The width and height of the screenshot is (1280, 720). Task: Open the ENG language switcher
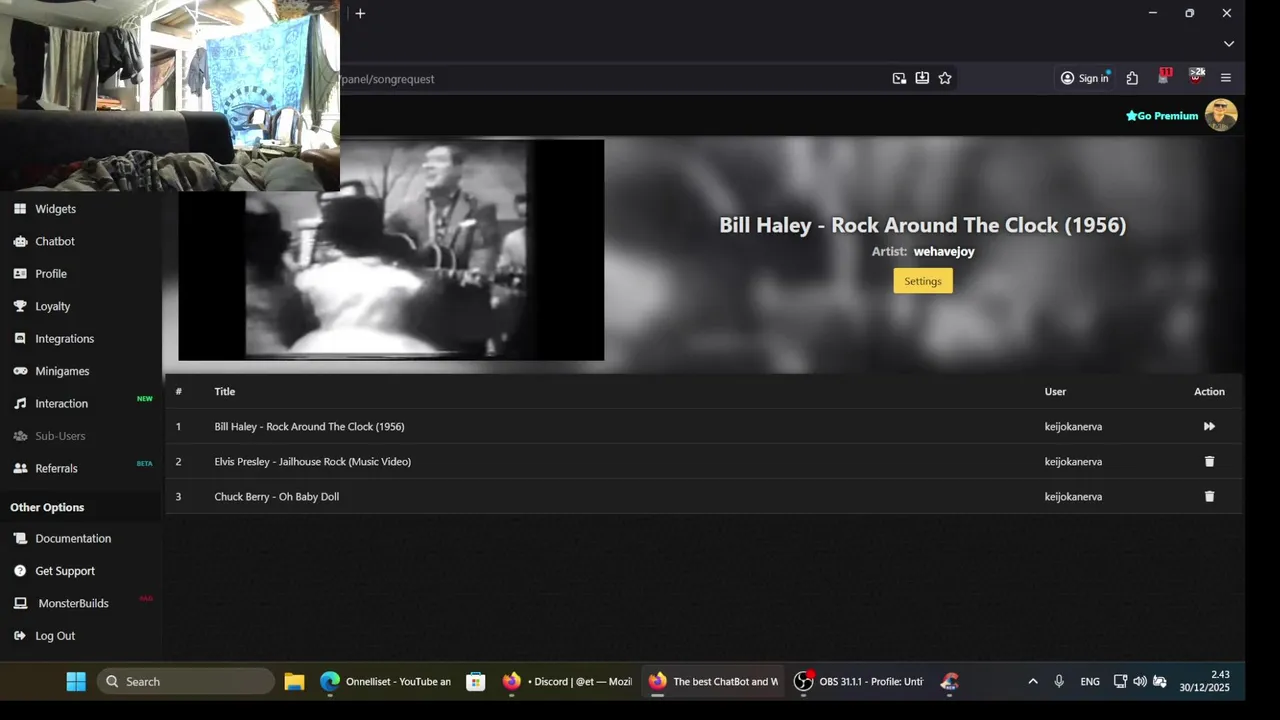[1090, 682]
